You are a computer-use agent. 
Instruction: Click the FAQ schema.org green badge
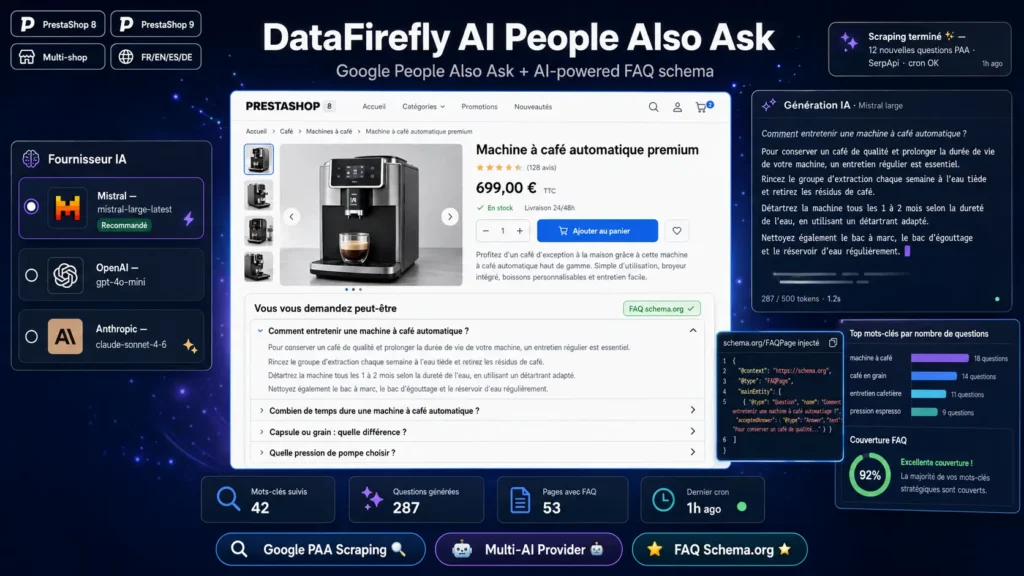point(661,308)
